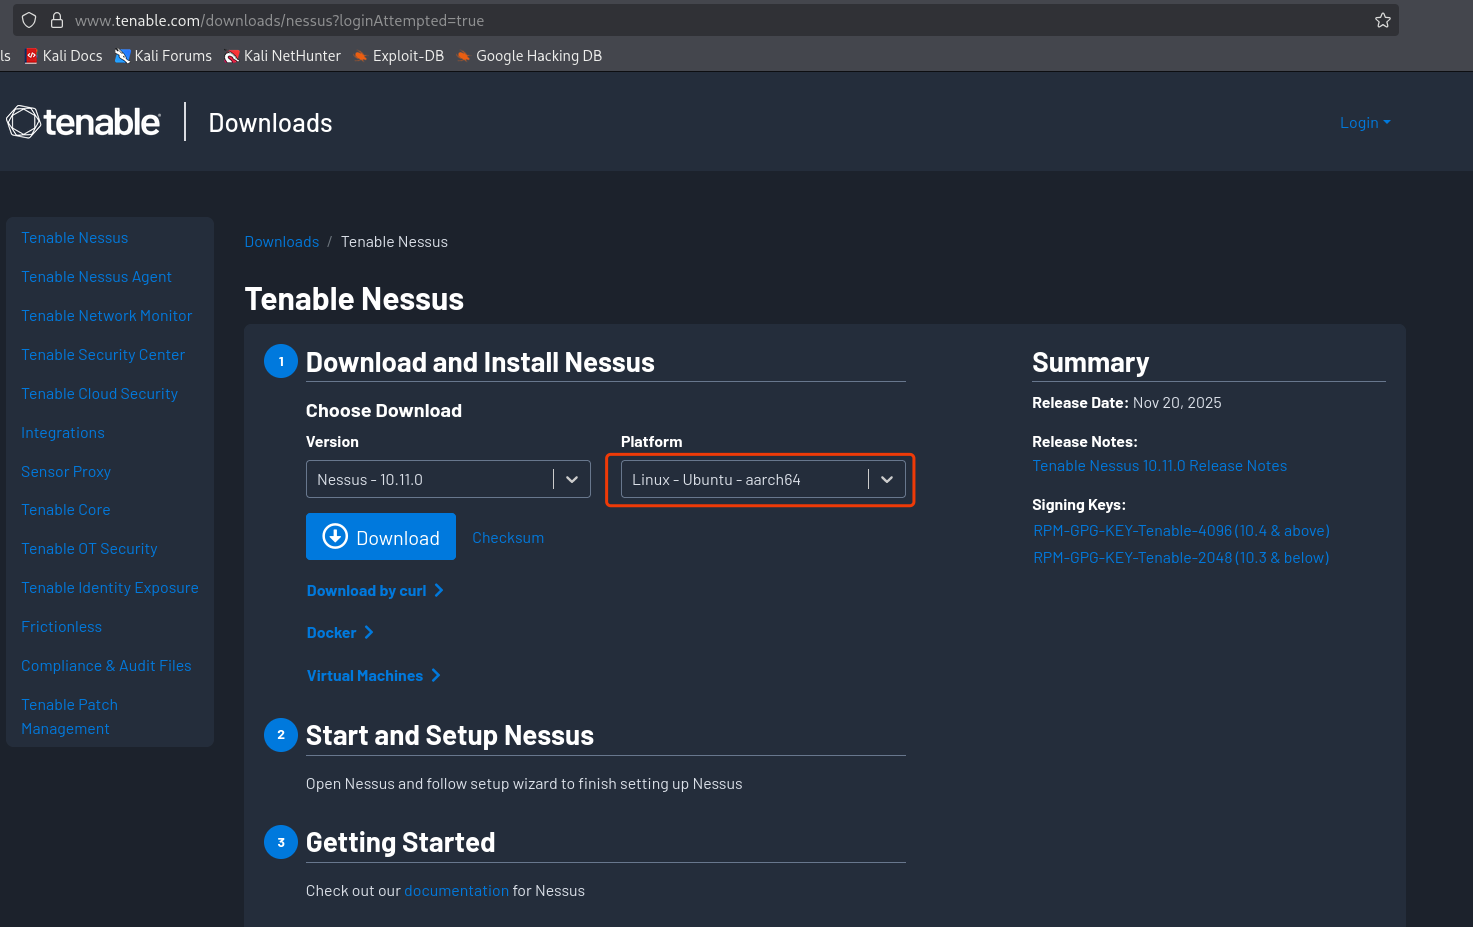
Task: Open Tenable Nessus 10.11.0 Release Notes
Action: click(x=1159, y=465)
